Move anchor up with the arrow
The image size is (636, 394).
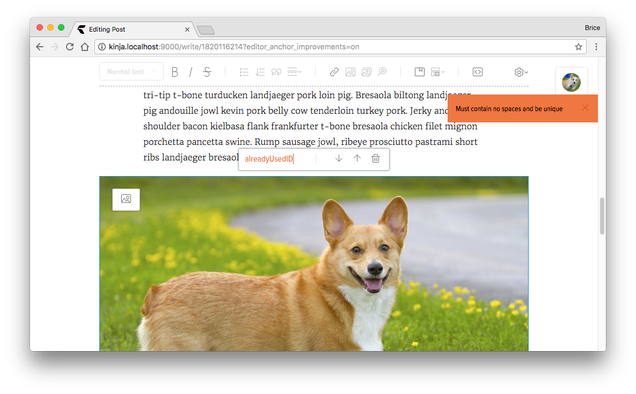point(357,158)
